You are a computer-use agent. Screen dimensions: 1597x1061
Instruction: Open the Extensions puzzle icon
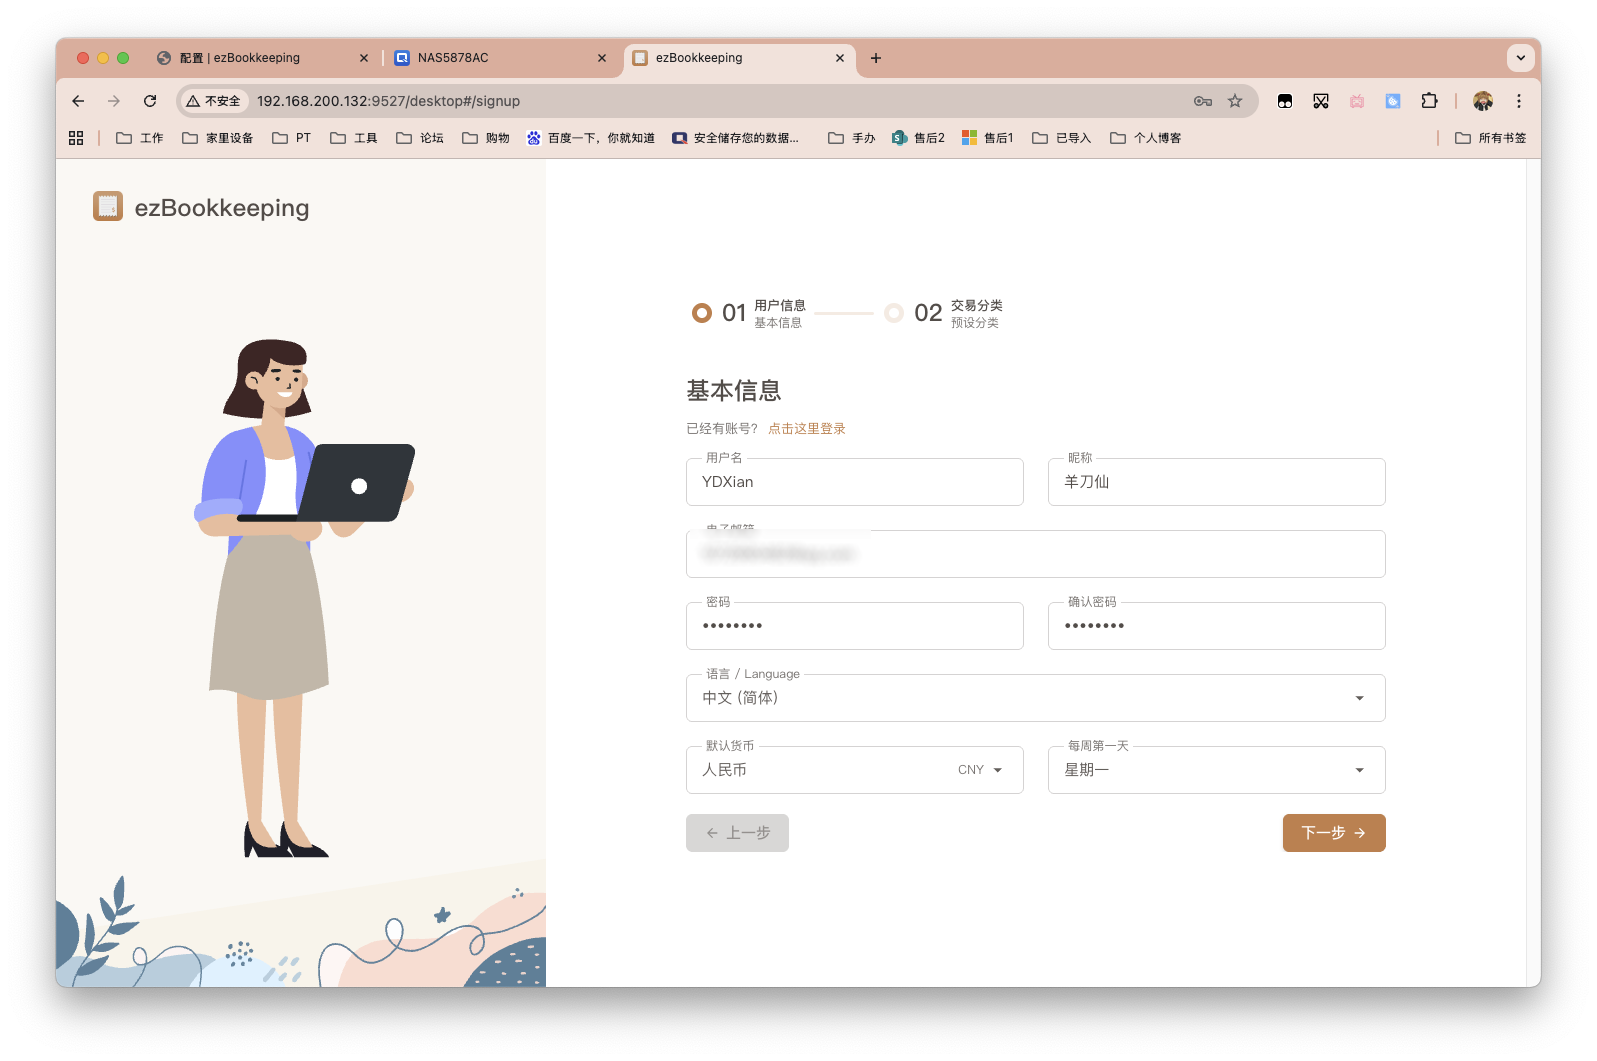[1429, 101]
